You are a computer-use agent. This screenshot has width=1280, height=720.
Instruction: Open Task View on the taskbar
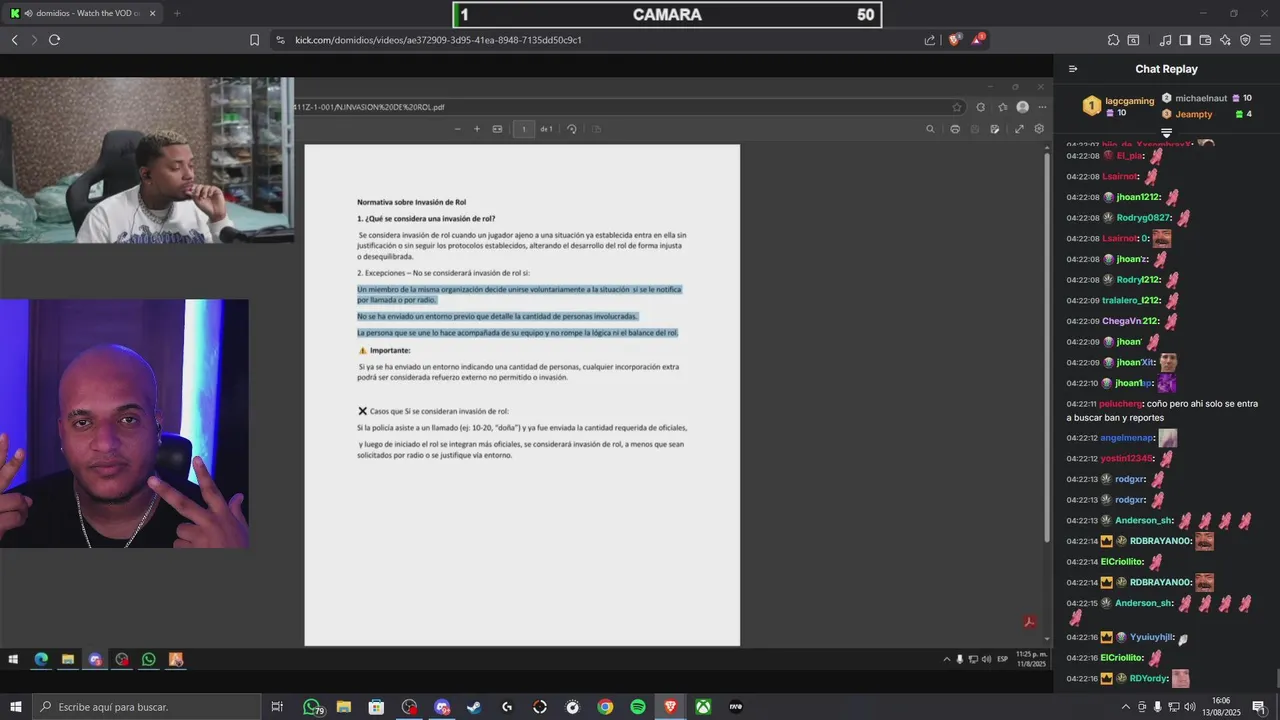(x=277, y=707)
